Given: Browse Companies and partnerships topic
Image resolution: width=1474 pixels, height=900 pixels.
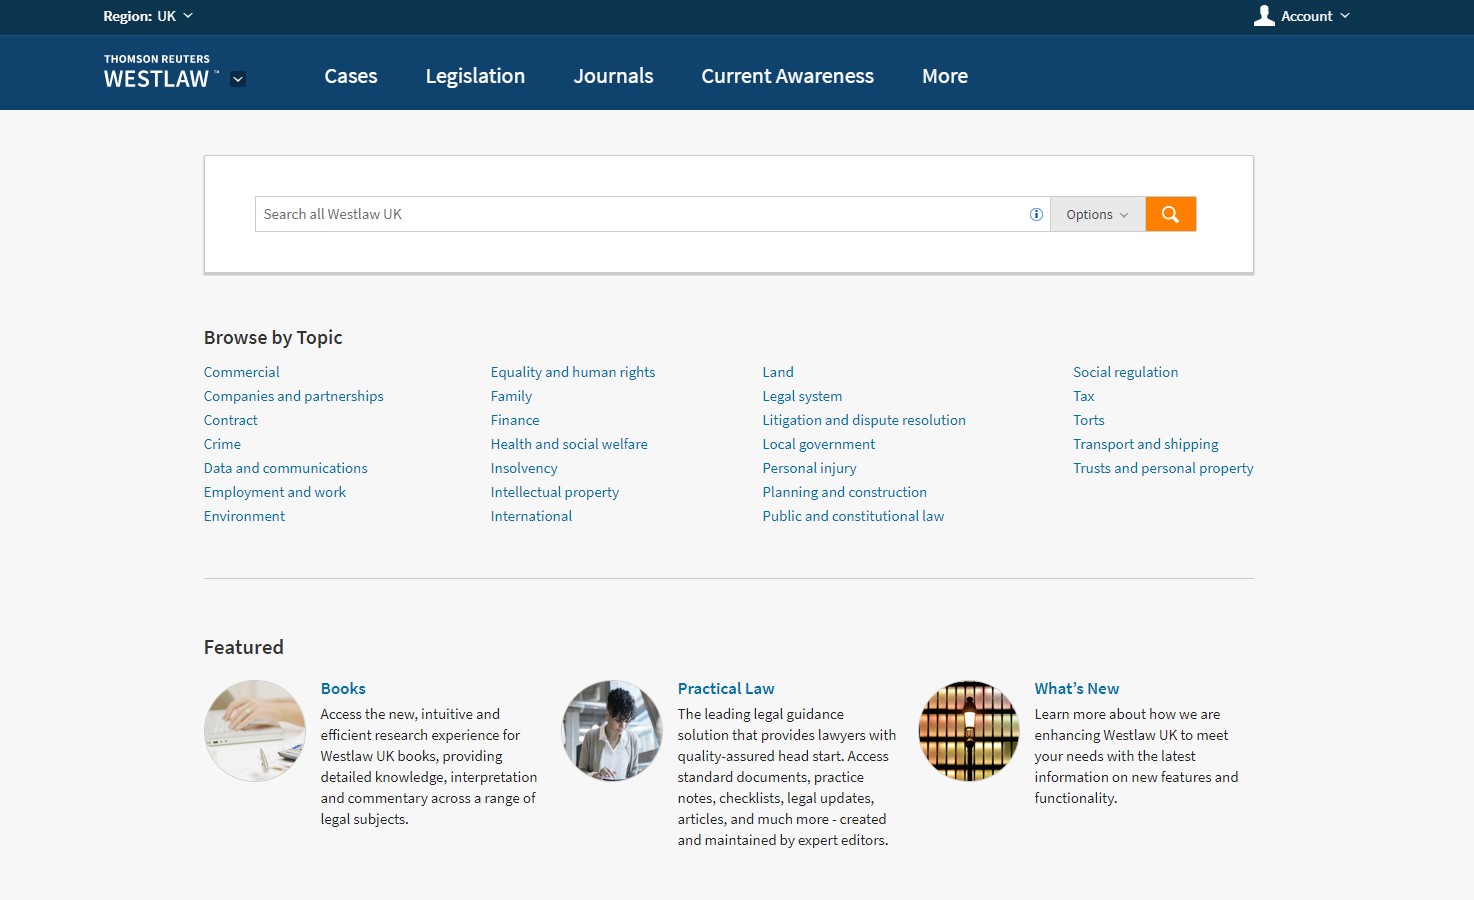Looking at the screenshot, I should click(294, 396).
